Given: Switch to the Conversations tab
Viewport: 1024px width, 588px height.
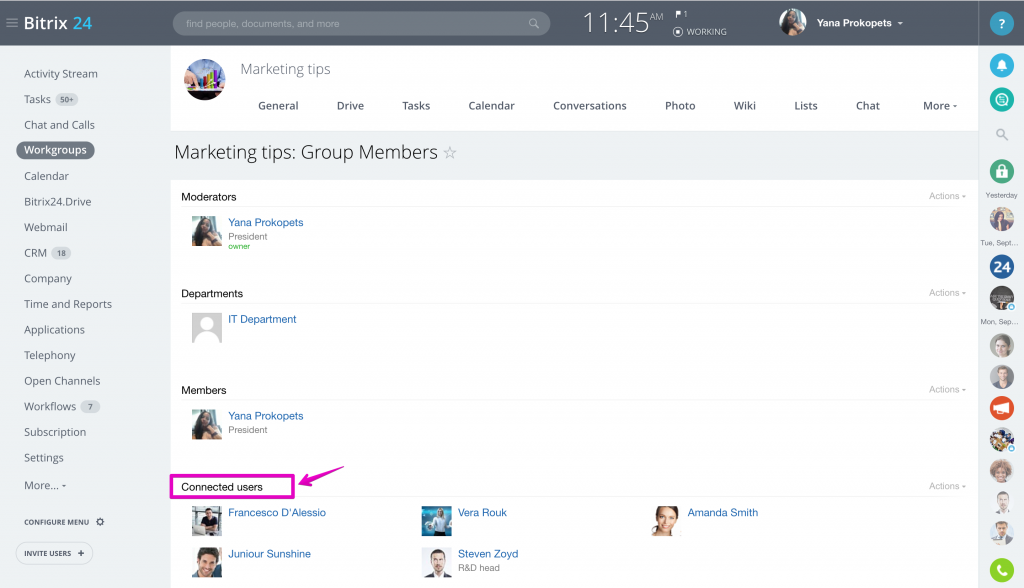Looking at the screenshot, I should (x=590, y=106).
